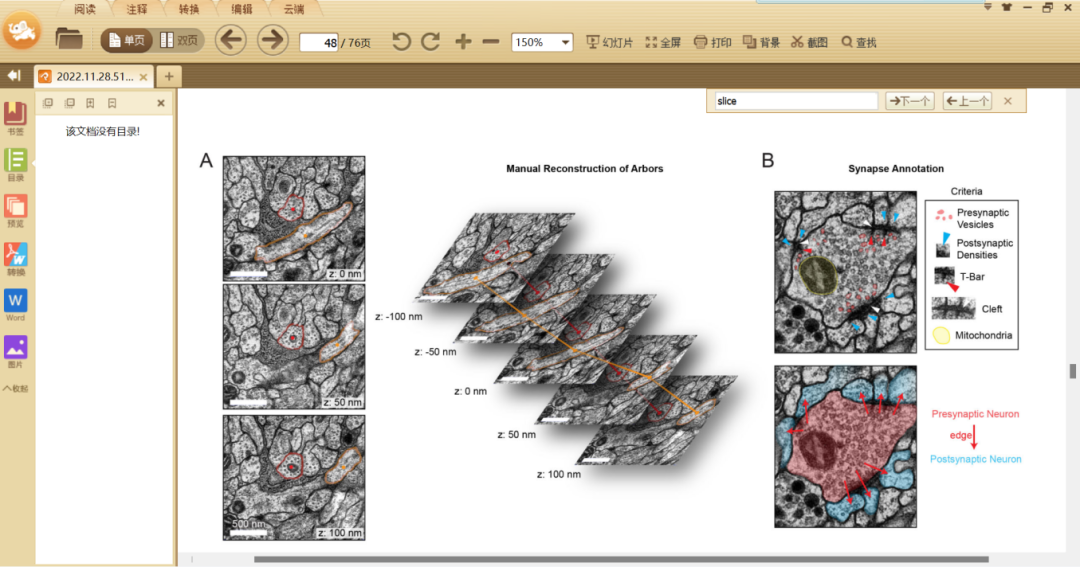
Task: Click the 'z: 50 nm' micrograph in panel A
Action: [x=294, y=347]
